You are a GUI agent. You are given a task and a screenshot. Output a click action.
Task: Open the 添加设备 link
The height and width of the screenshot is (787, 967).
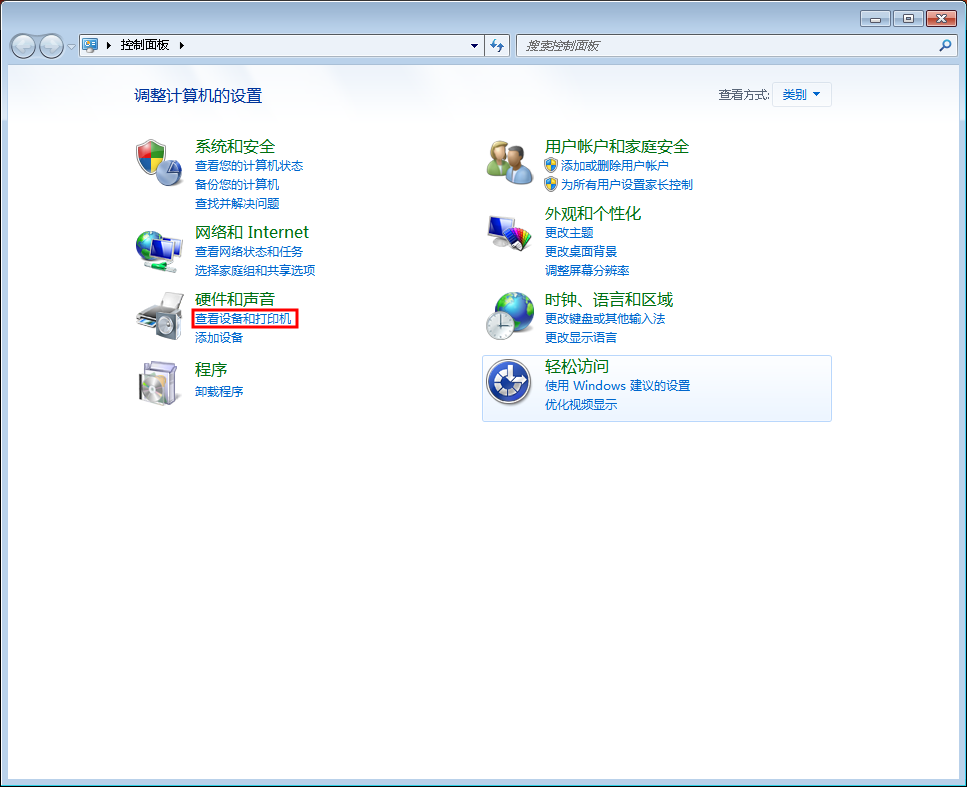point(219,337)
